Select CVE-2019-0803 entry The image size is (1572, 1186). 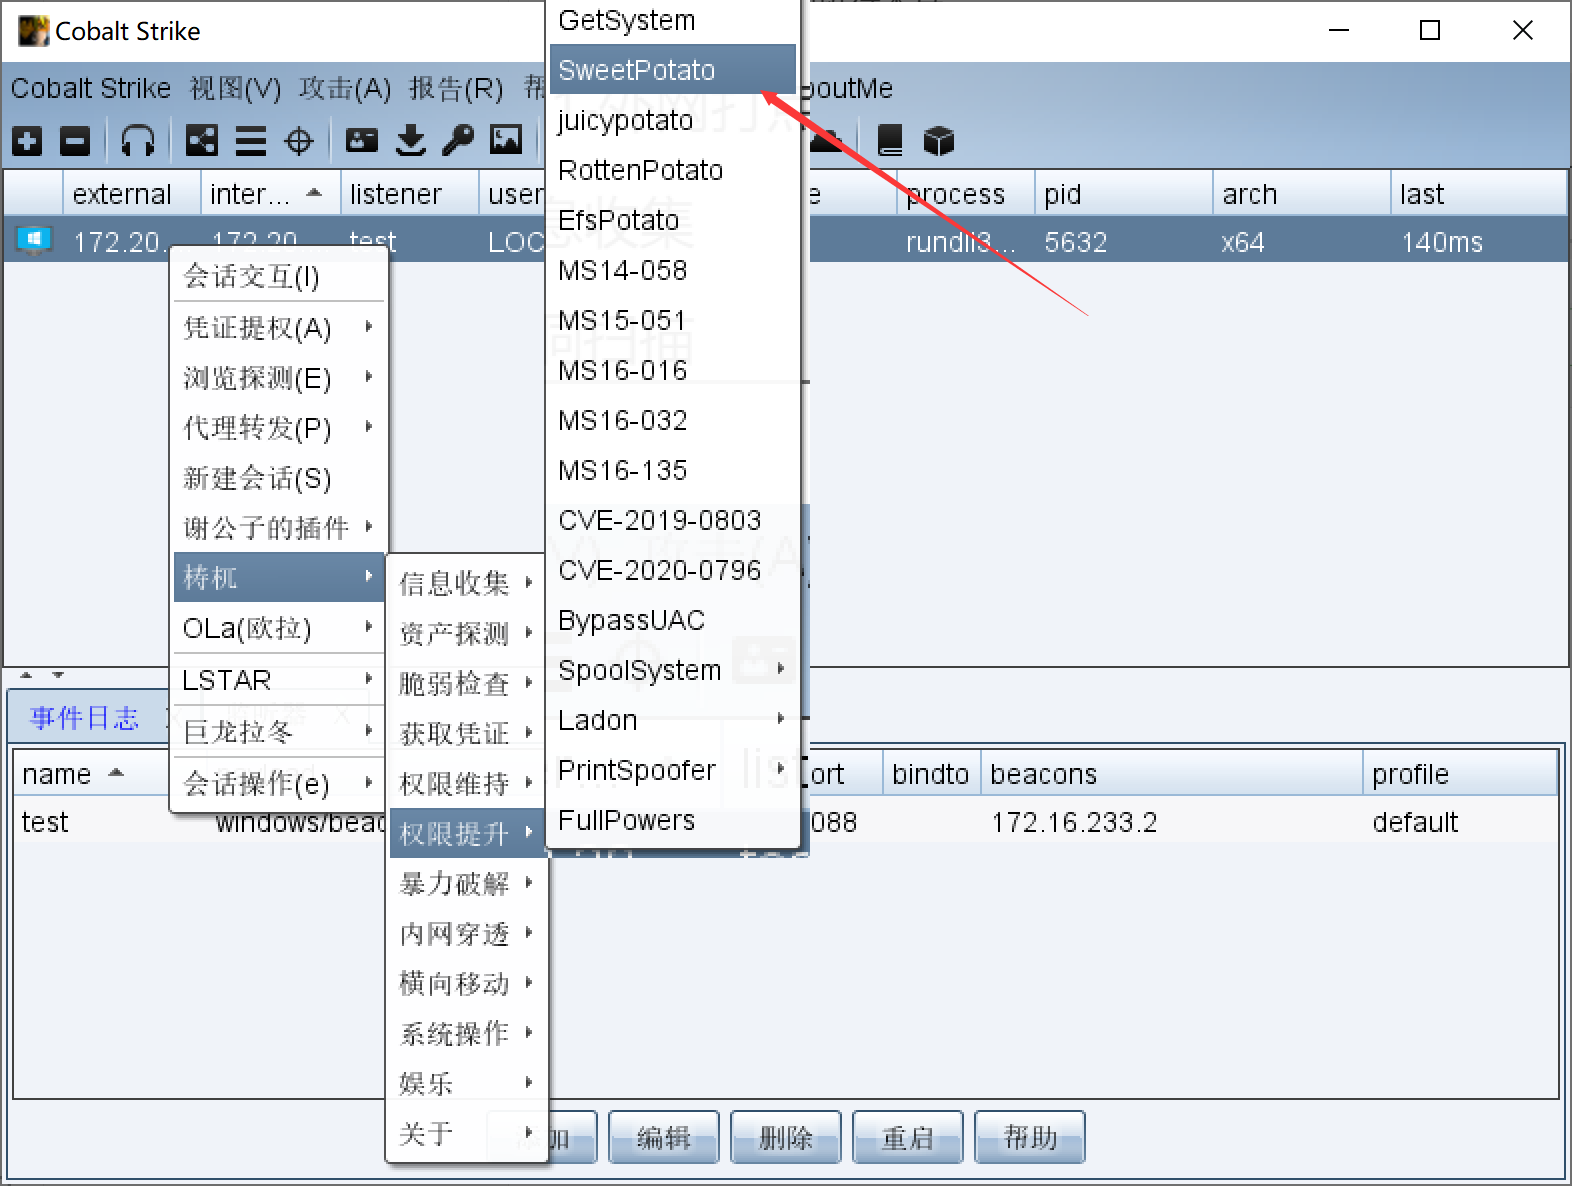pyautogui.click(x=673, y=520)
